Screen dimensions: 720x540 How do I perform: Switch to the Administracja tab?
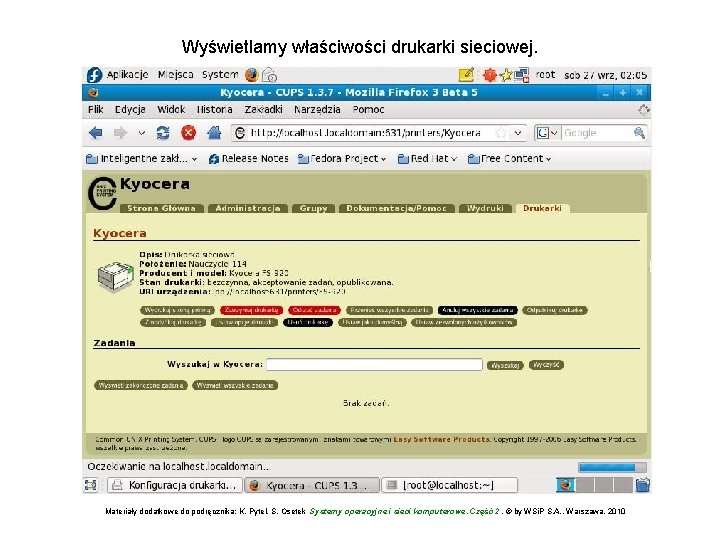pyautogui.click(x=248, y=208)
